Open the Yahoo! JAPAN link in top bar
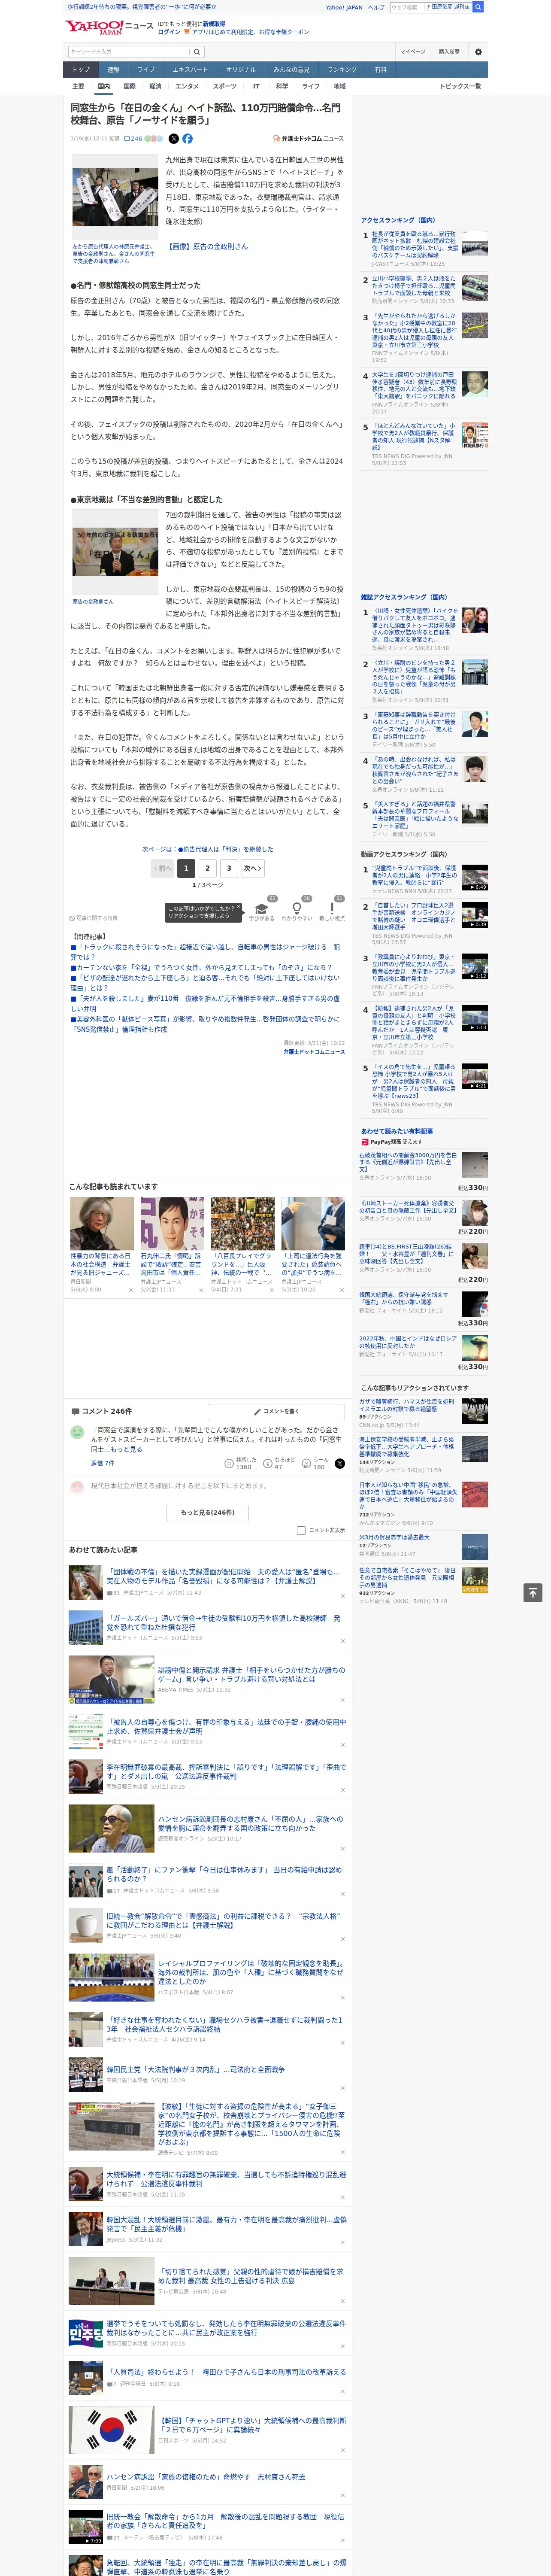 344,7
